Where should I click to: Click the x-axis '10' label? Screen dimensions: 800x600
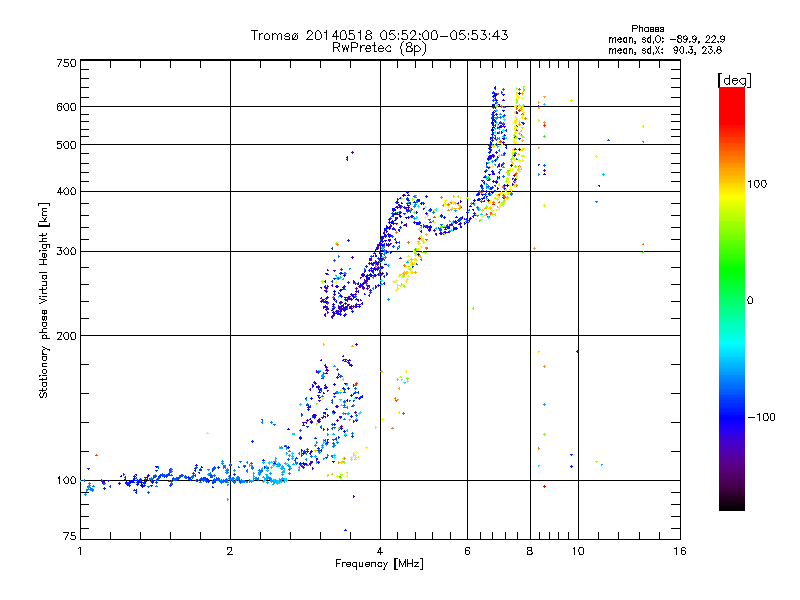(x=578, y=551)
